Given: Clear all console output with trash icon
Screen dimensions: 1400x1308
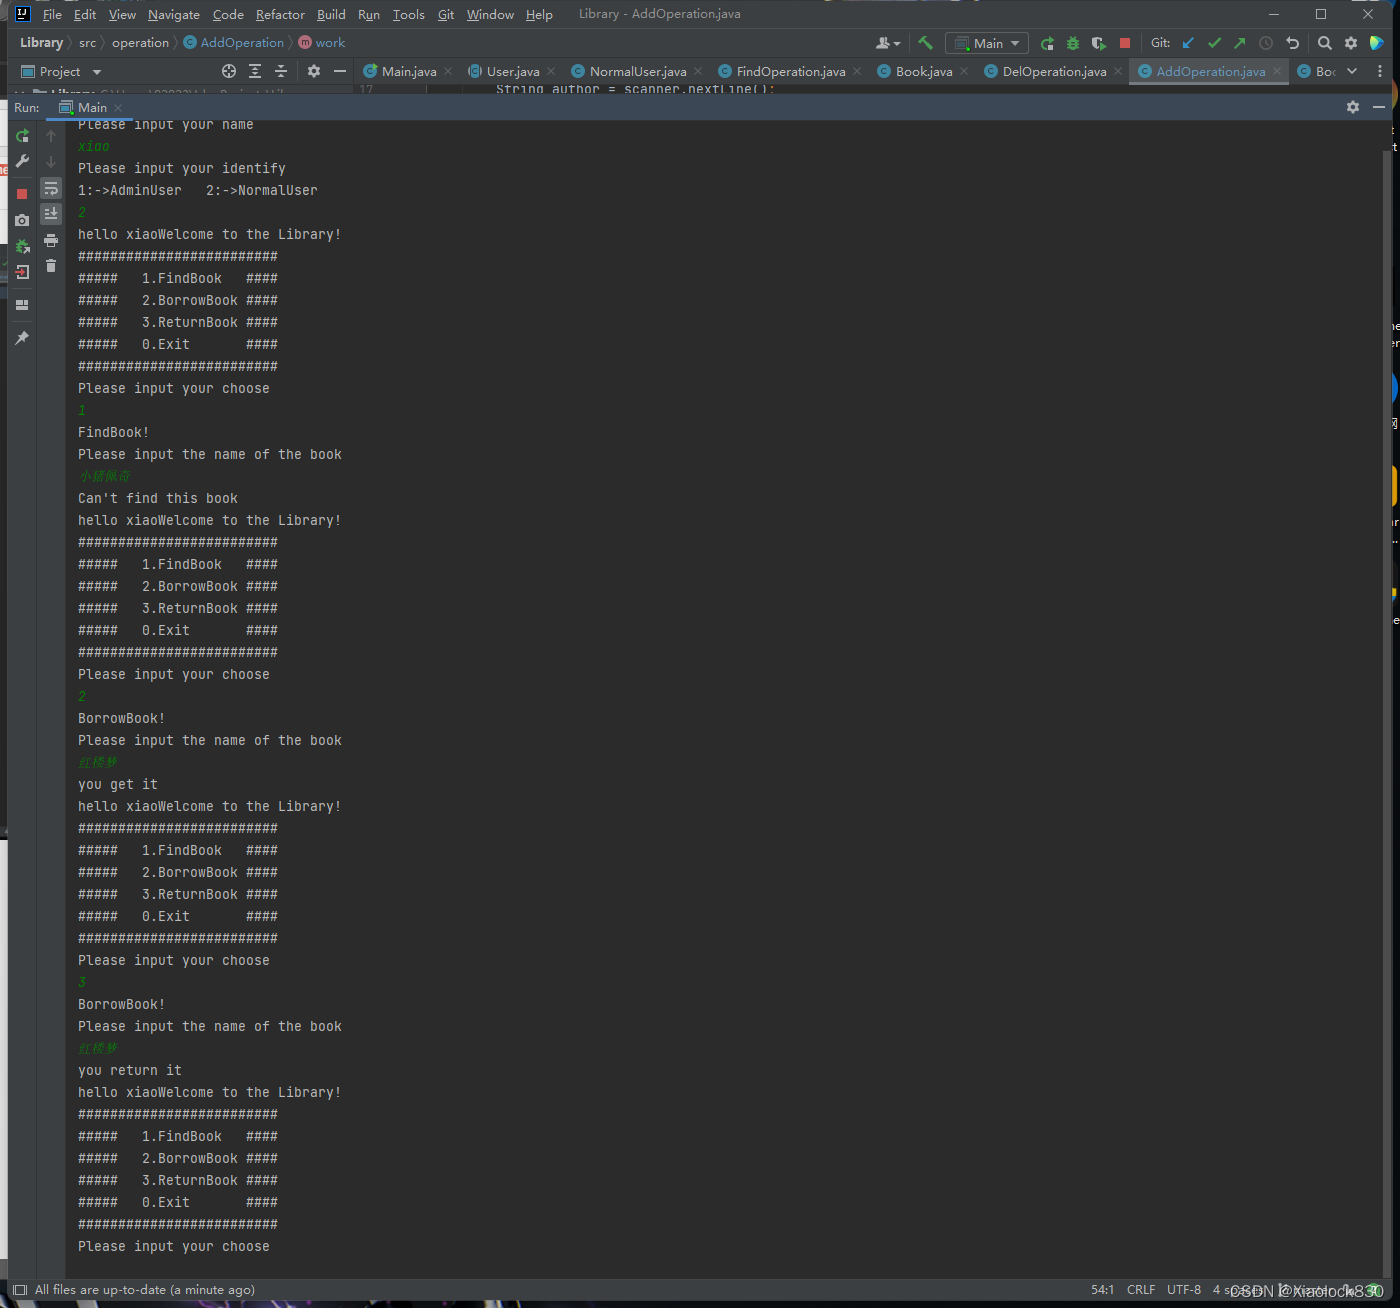Looking at the screenshot, I should [x=51, y=266].
